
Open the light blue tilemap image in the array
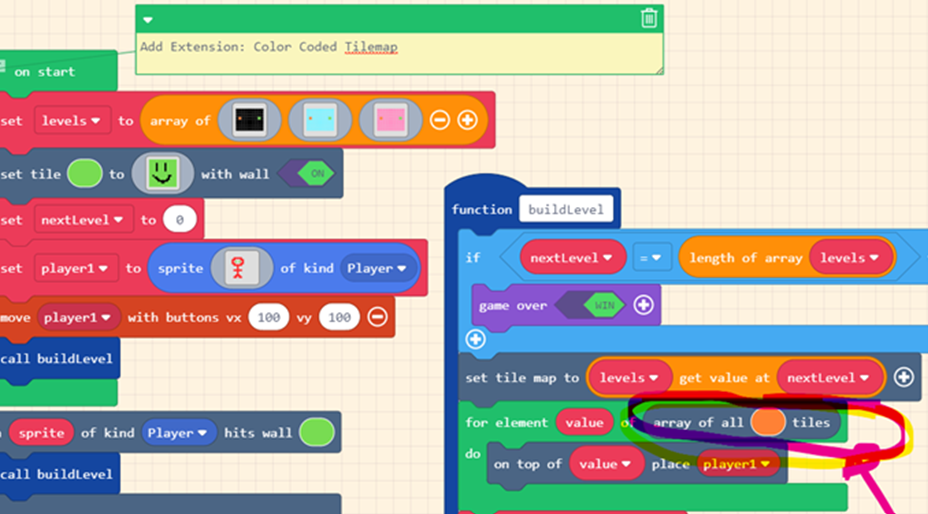click(320, 120)
